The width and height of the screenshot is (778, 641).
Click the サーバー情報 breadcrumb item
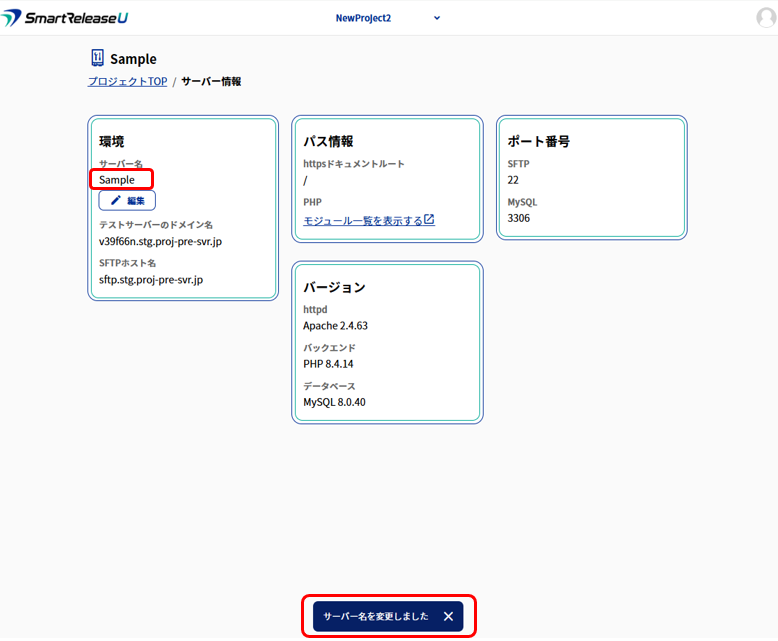pyautogui.click(x=211, y=81)
